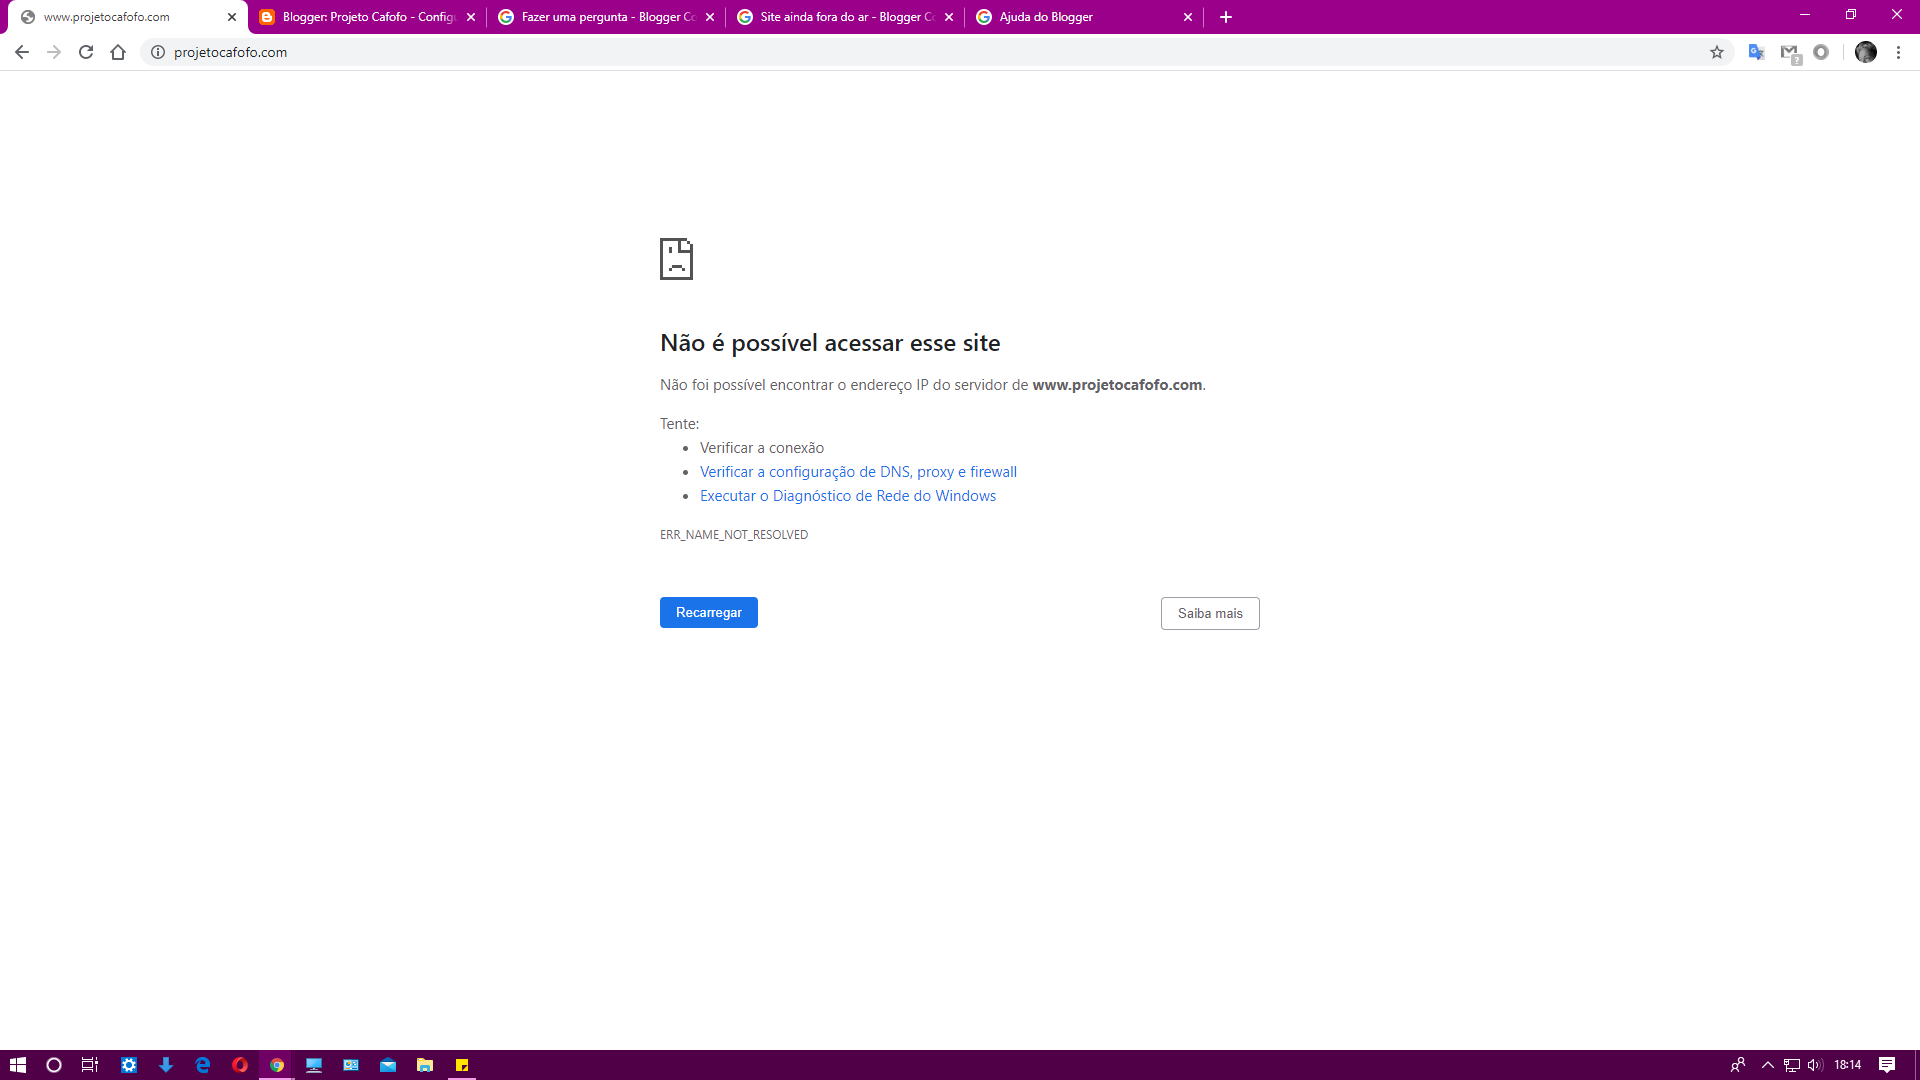Open the Action Center notifications icon
The width and height of the screenshot is (1920, 1080).
1887,1065
